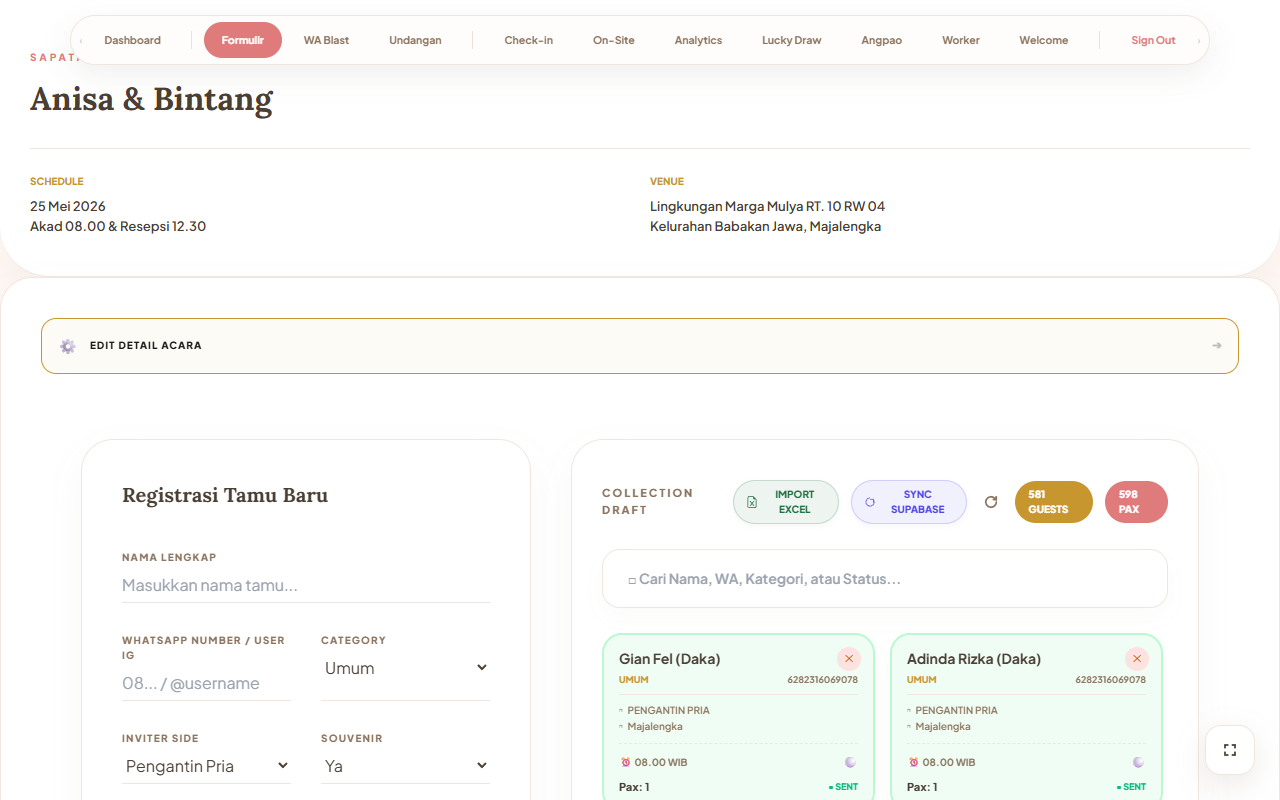Open the Category dropdown showing Umum
The height and width of the screenshot is (800, 1280).
pyautogui.click(x=405, y=668)
